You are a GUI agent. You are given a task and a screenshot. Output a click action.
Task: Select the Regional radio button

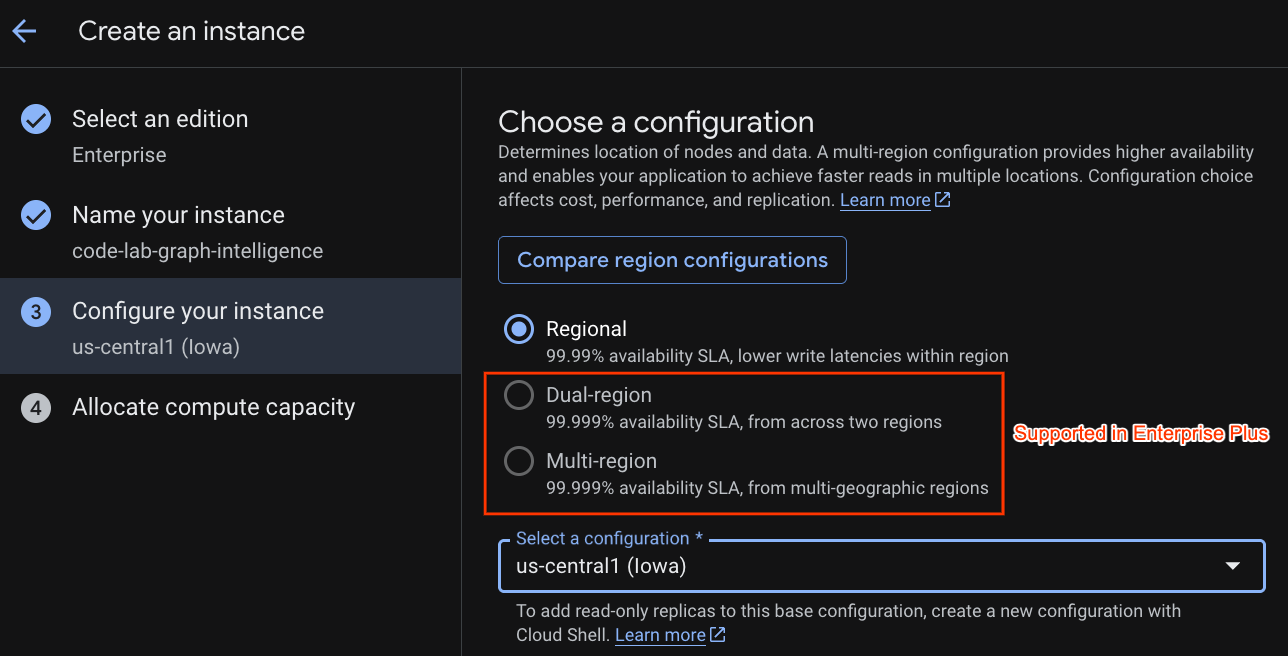[519, 329]
